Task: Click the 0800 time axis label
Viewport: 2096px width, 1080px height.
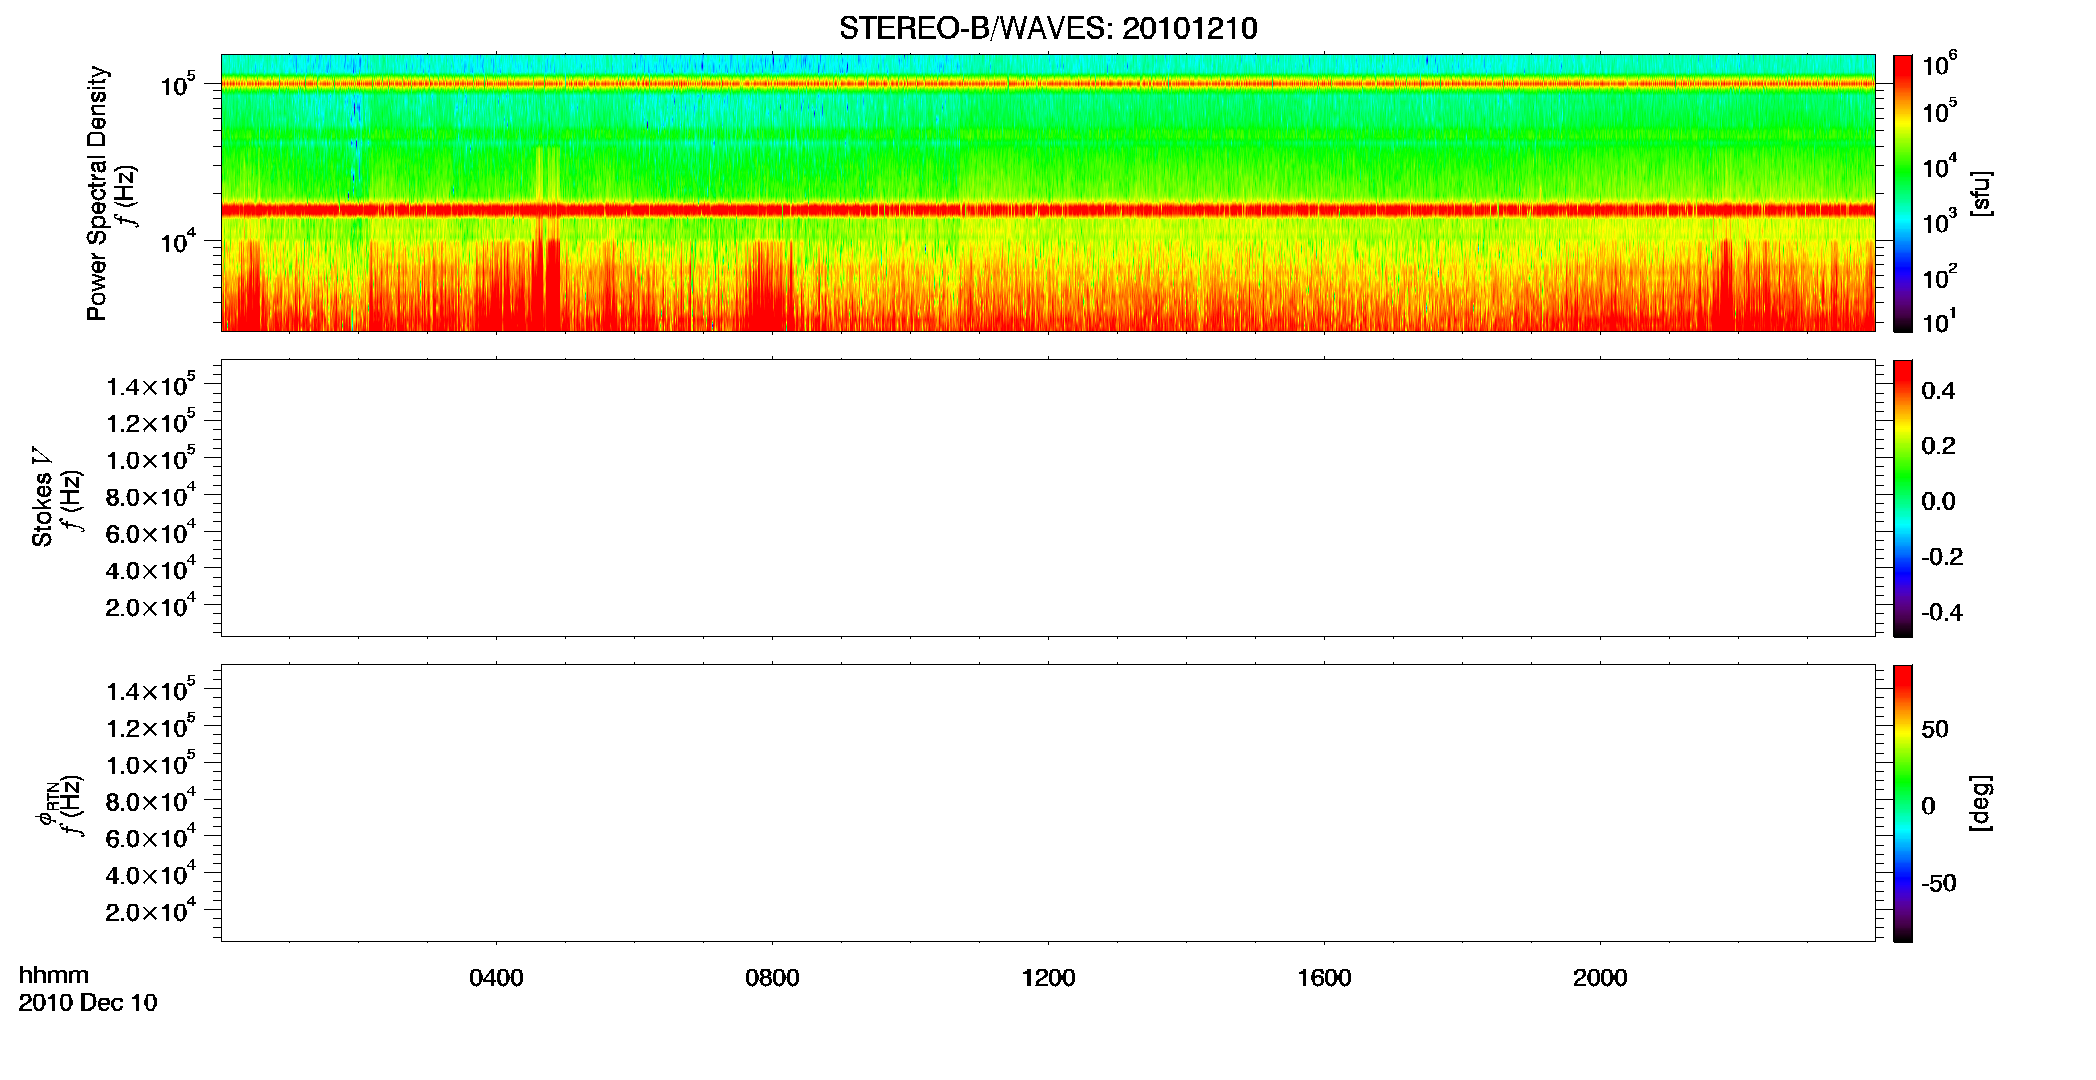Action: (772, 978)
